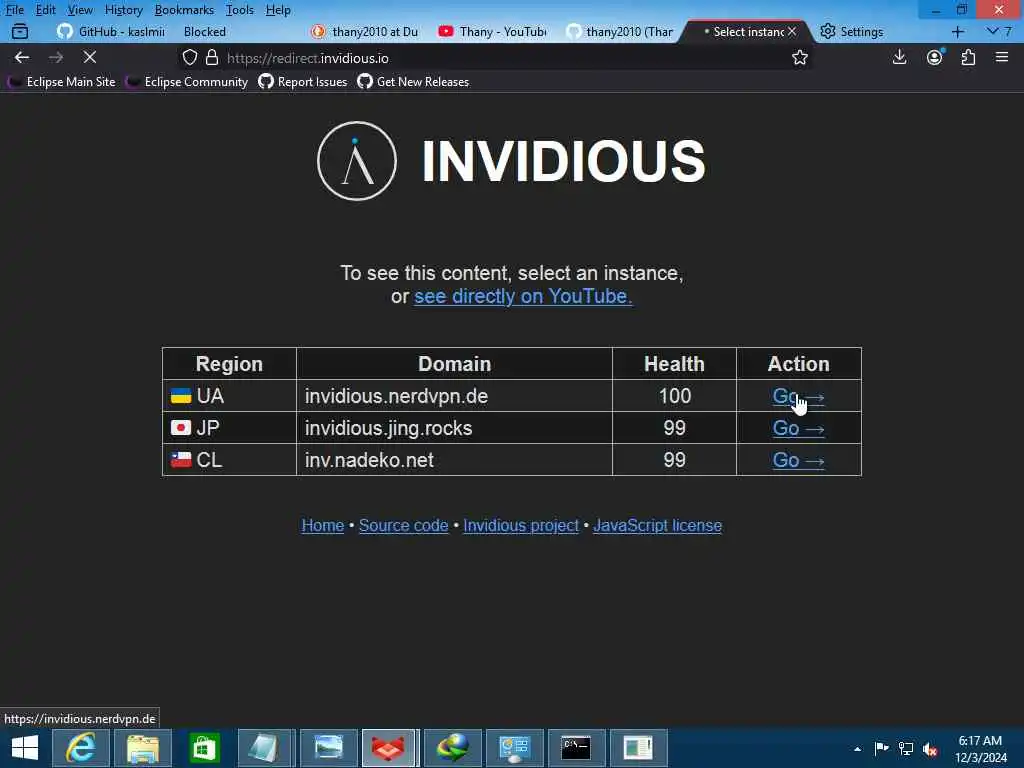Screen dimensions: 1024x768
Task: Open Firefox View icon
Action: click(x=20, y=31)
